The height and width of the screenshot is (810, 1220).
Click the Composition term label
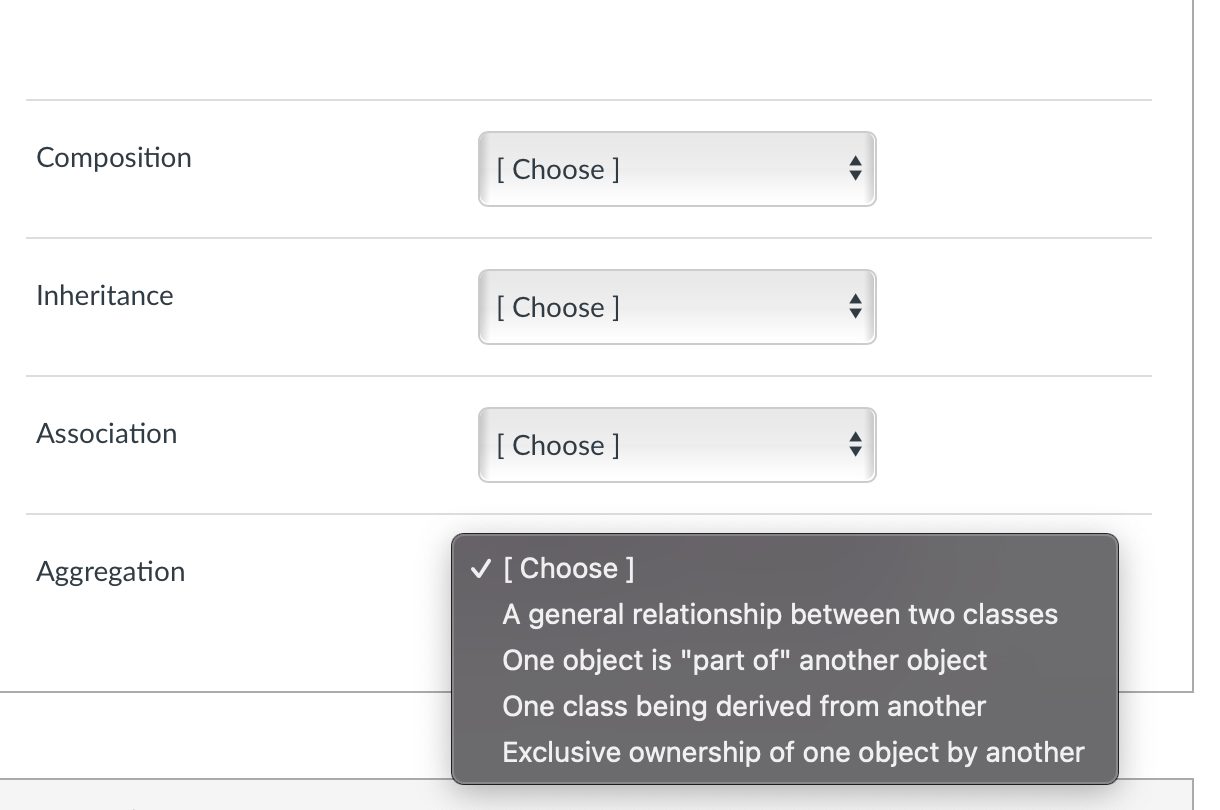click(114, 158)
